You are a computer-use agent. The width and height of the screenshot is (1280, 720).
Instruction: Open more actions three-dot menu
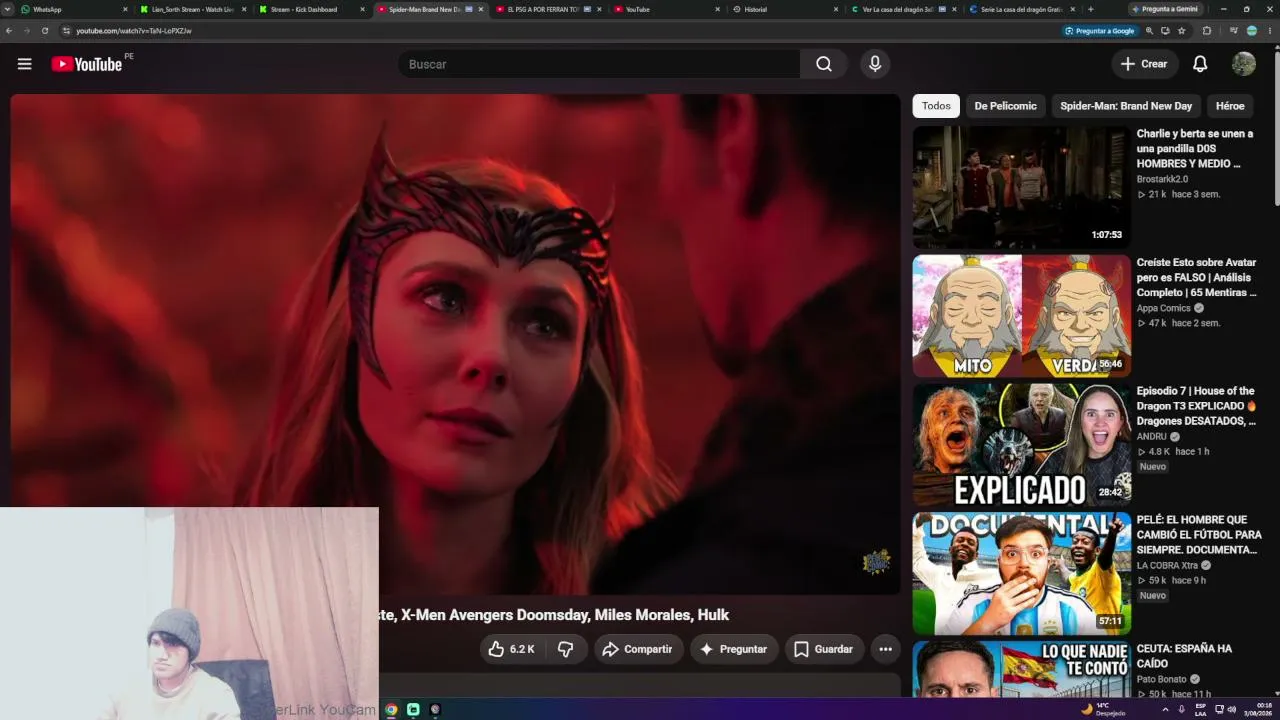pyautogui.click(x=885, y=649)
